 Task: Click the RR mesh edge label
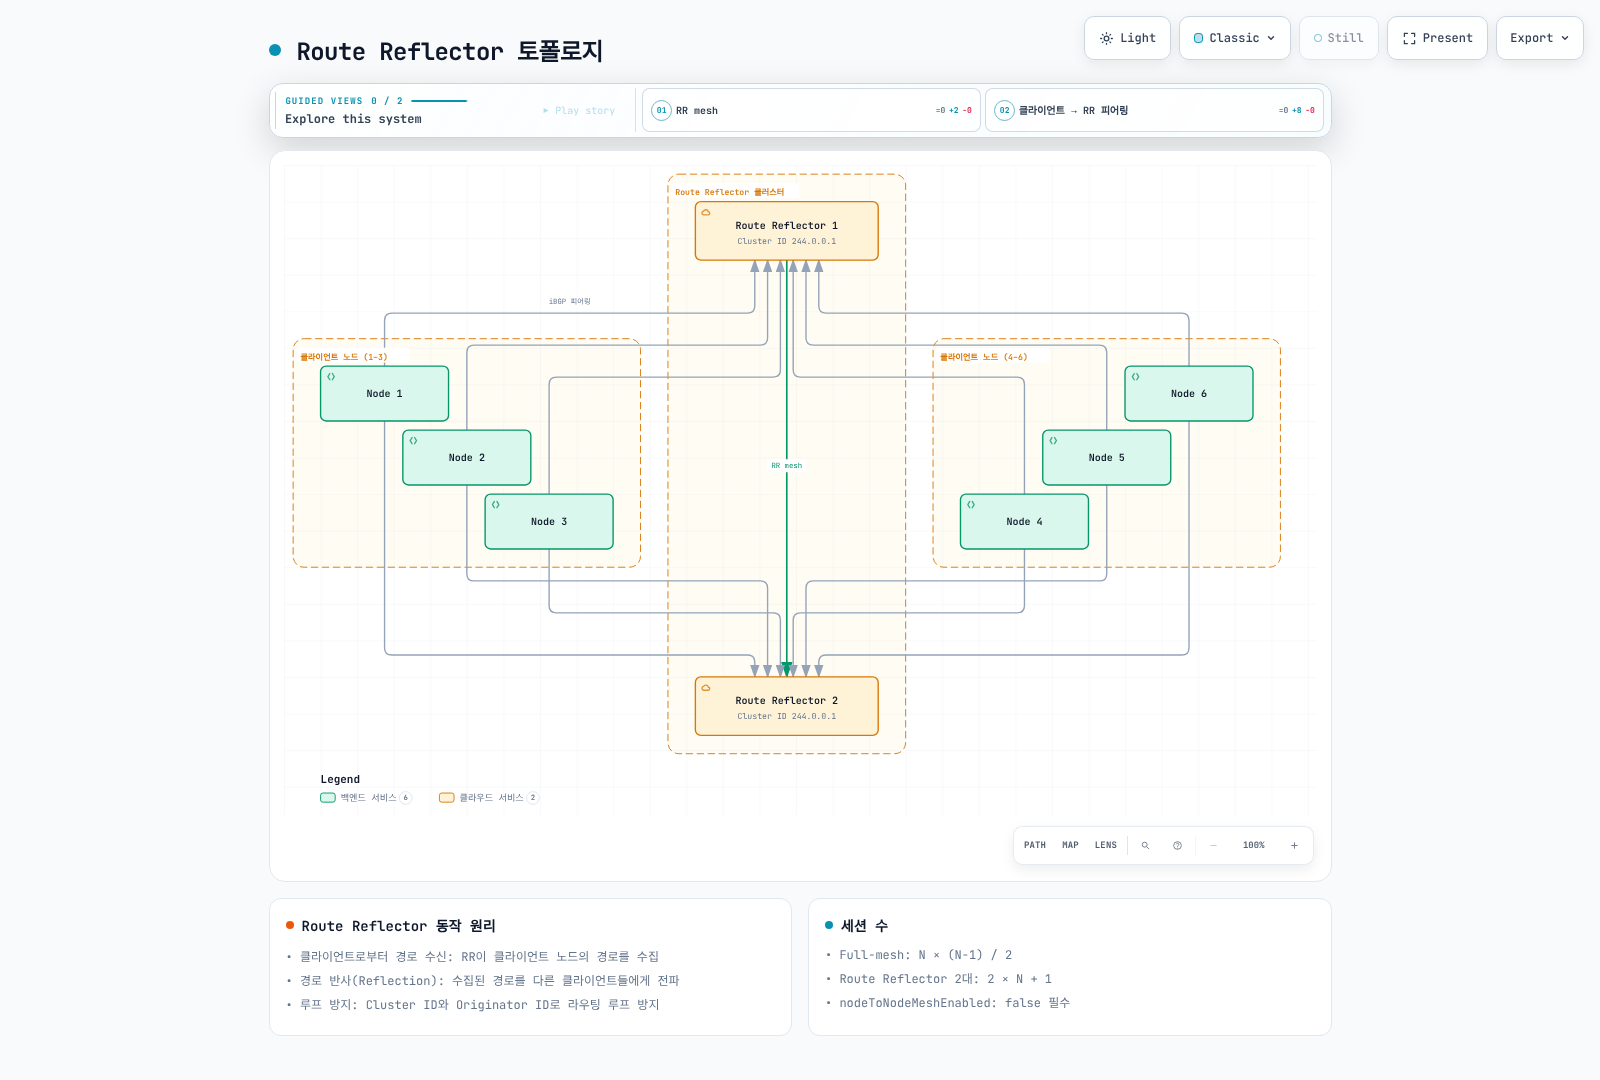[x=787, y=466]
